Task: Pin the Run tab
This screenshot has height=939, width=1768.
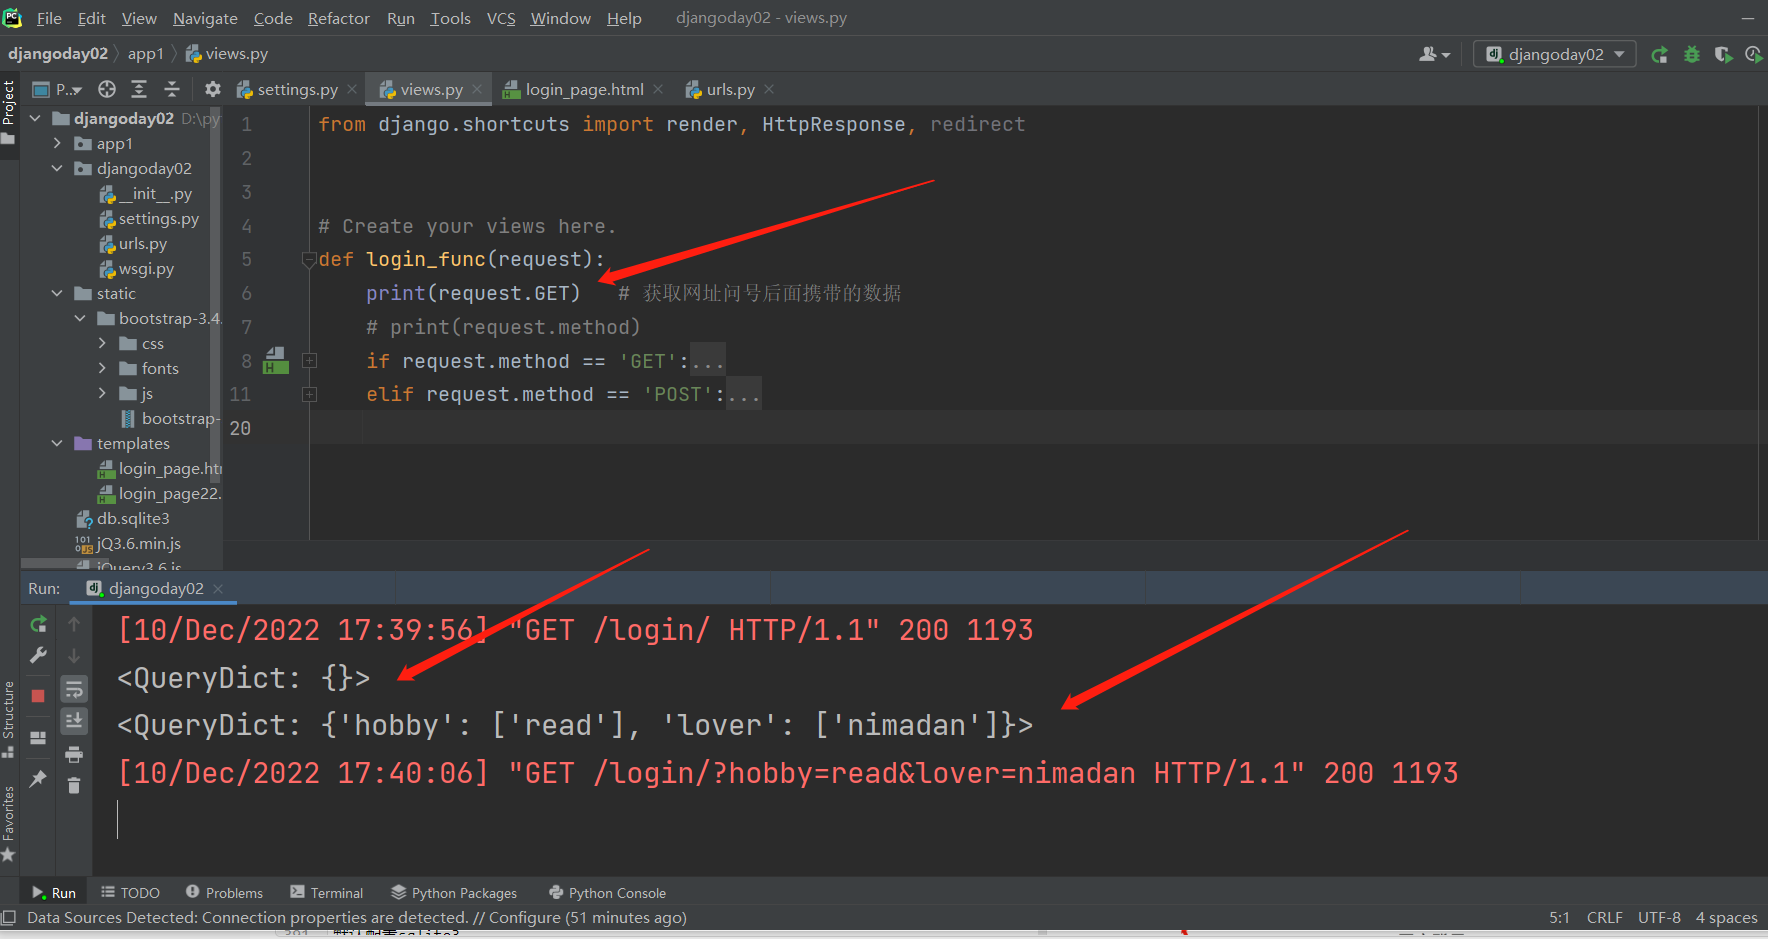Action: 38,778
